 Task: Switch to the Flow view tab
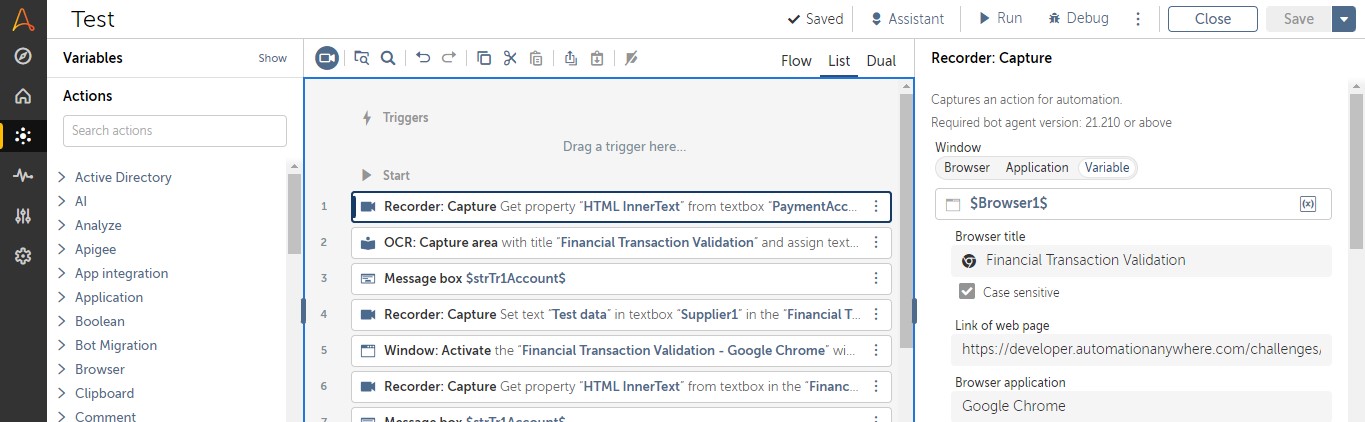[796, 61]
